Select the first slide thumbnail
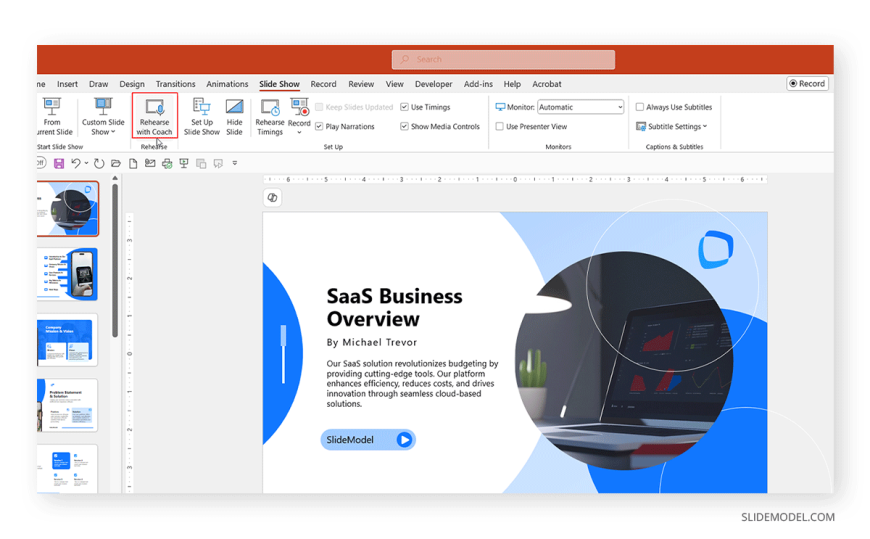 (x=68, y=209)
